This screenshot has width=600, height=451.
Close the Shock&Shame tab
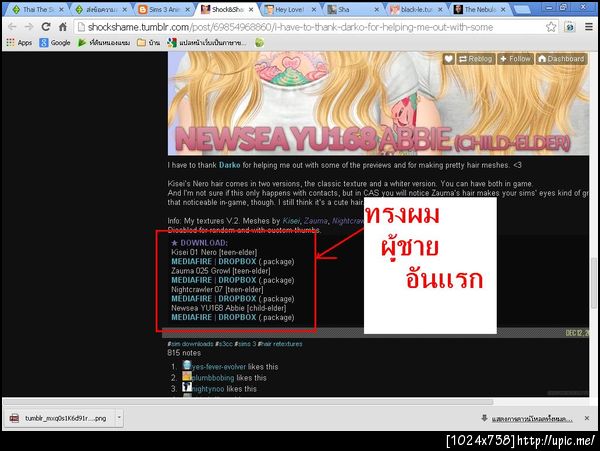pyautogui.click(x=251, y=9)
